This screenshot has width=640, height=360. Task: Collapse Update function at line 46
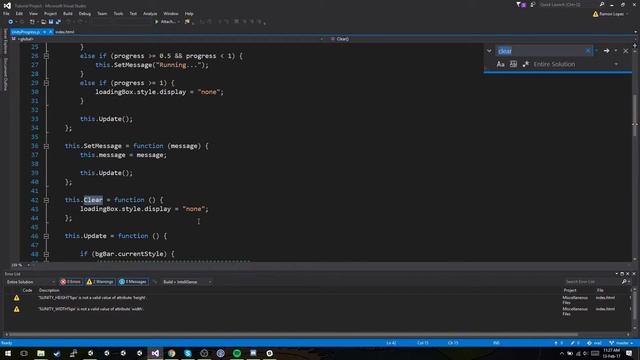click(46, 236)
